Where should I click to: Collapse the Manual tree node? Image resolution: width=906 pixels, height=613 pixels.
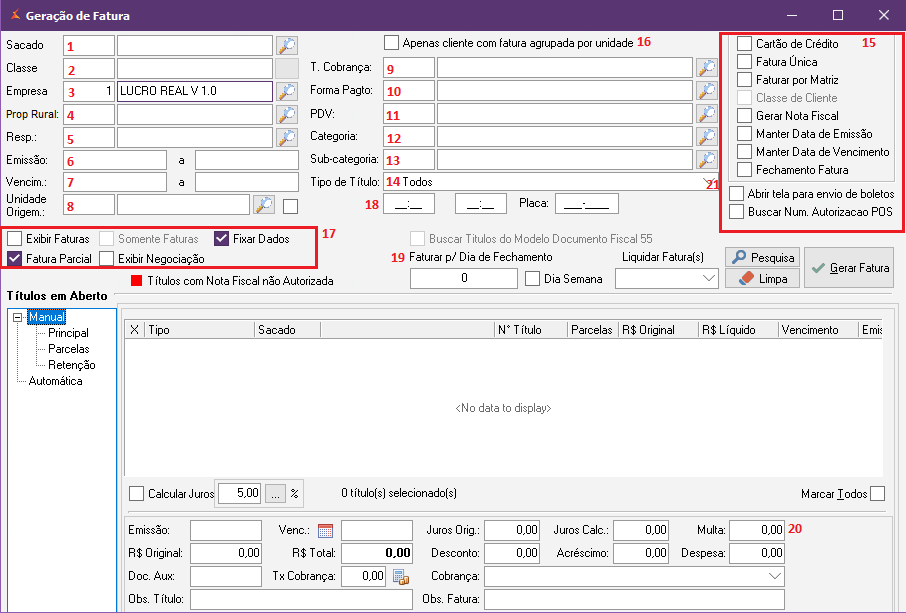click(x=17, y=317)
